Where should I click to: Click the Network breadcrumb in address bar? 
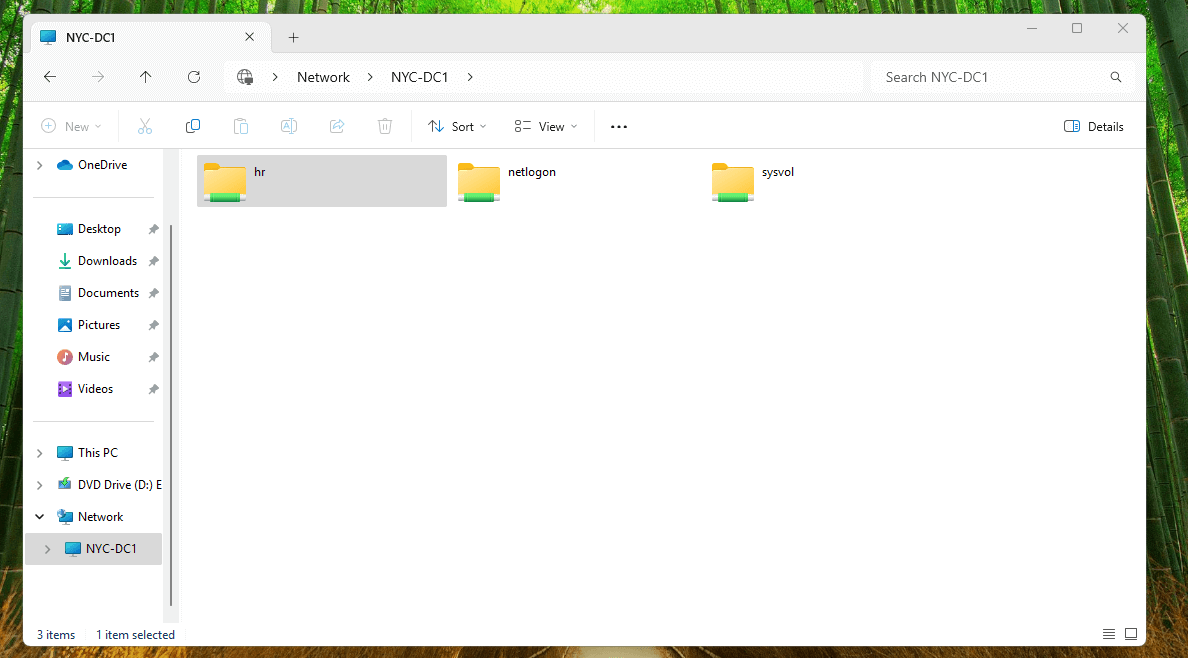point(324,77)
